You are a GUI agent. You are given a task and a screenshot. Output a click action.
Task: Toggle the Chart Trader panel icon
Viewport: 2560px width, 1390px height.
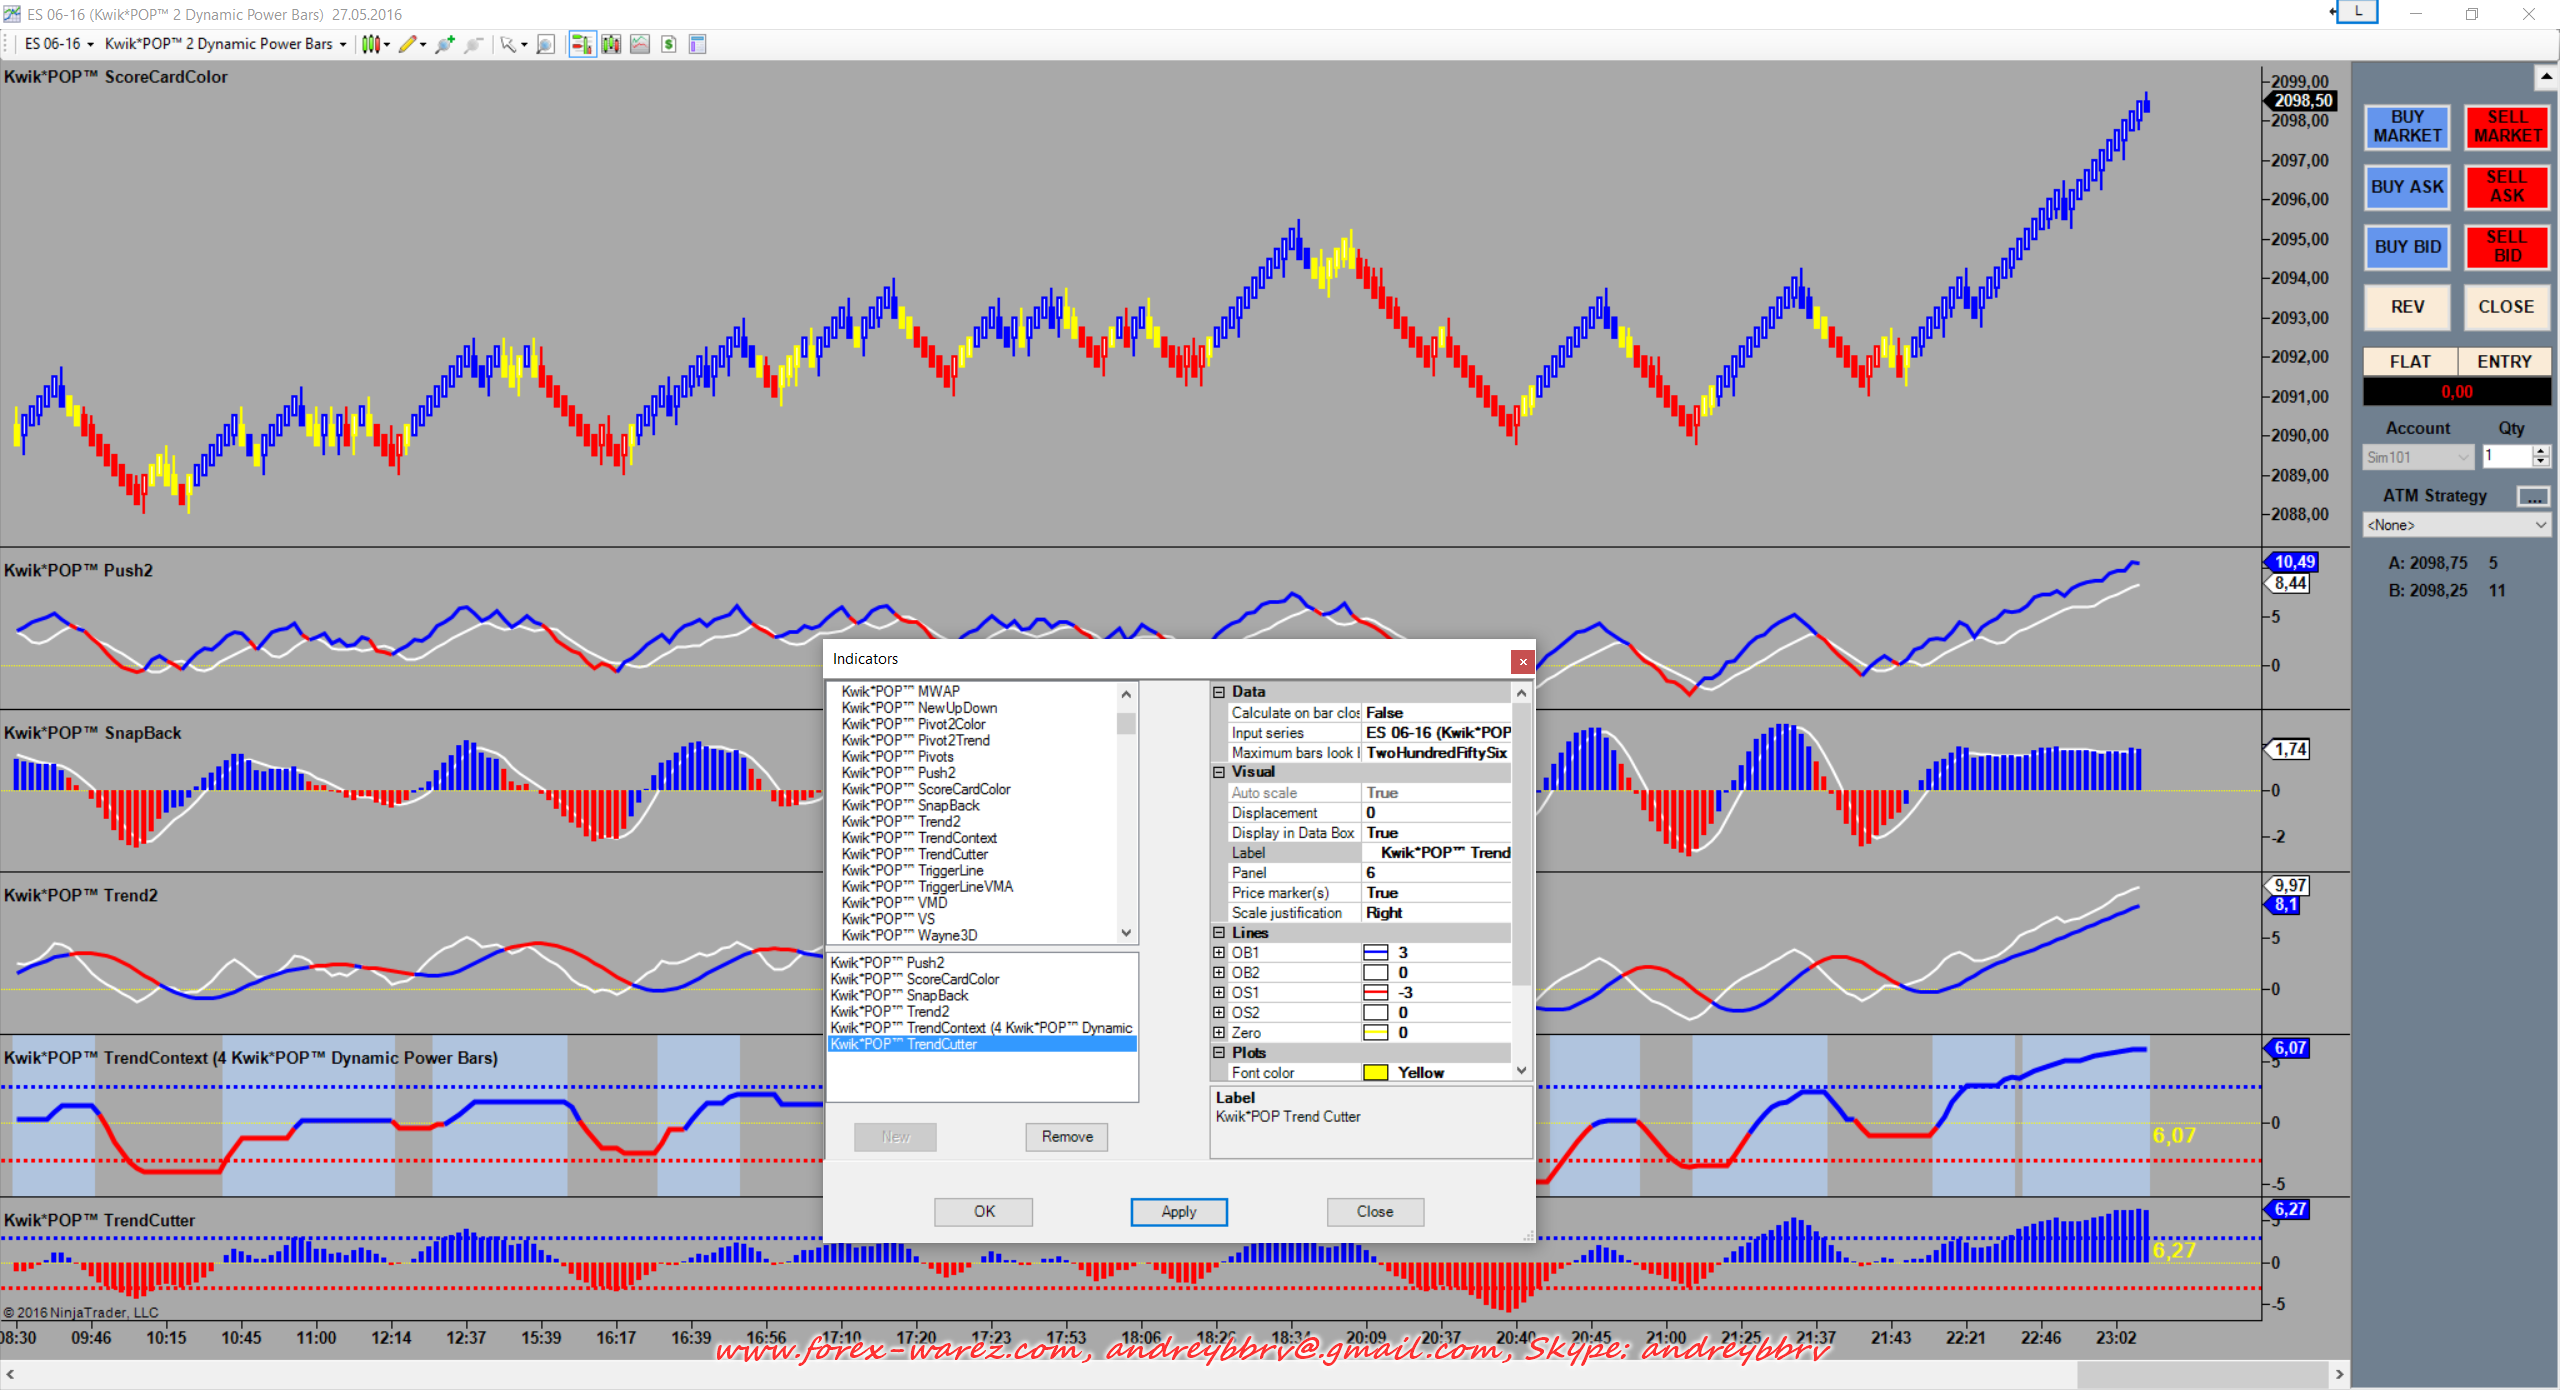click(581, 44)
